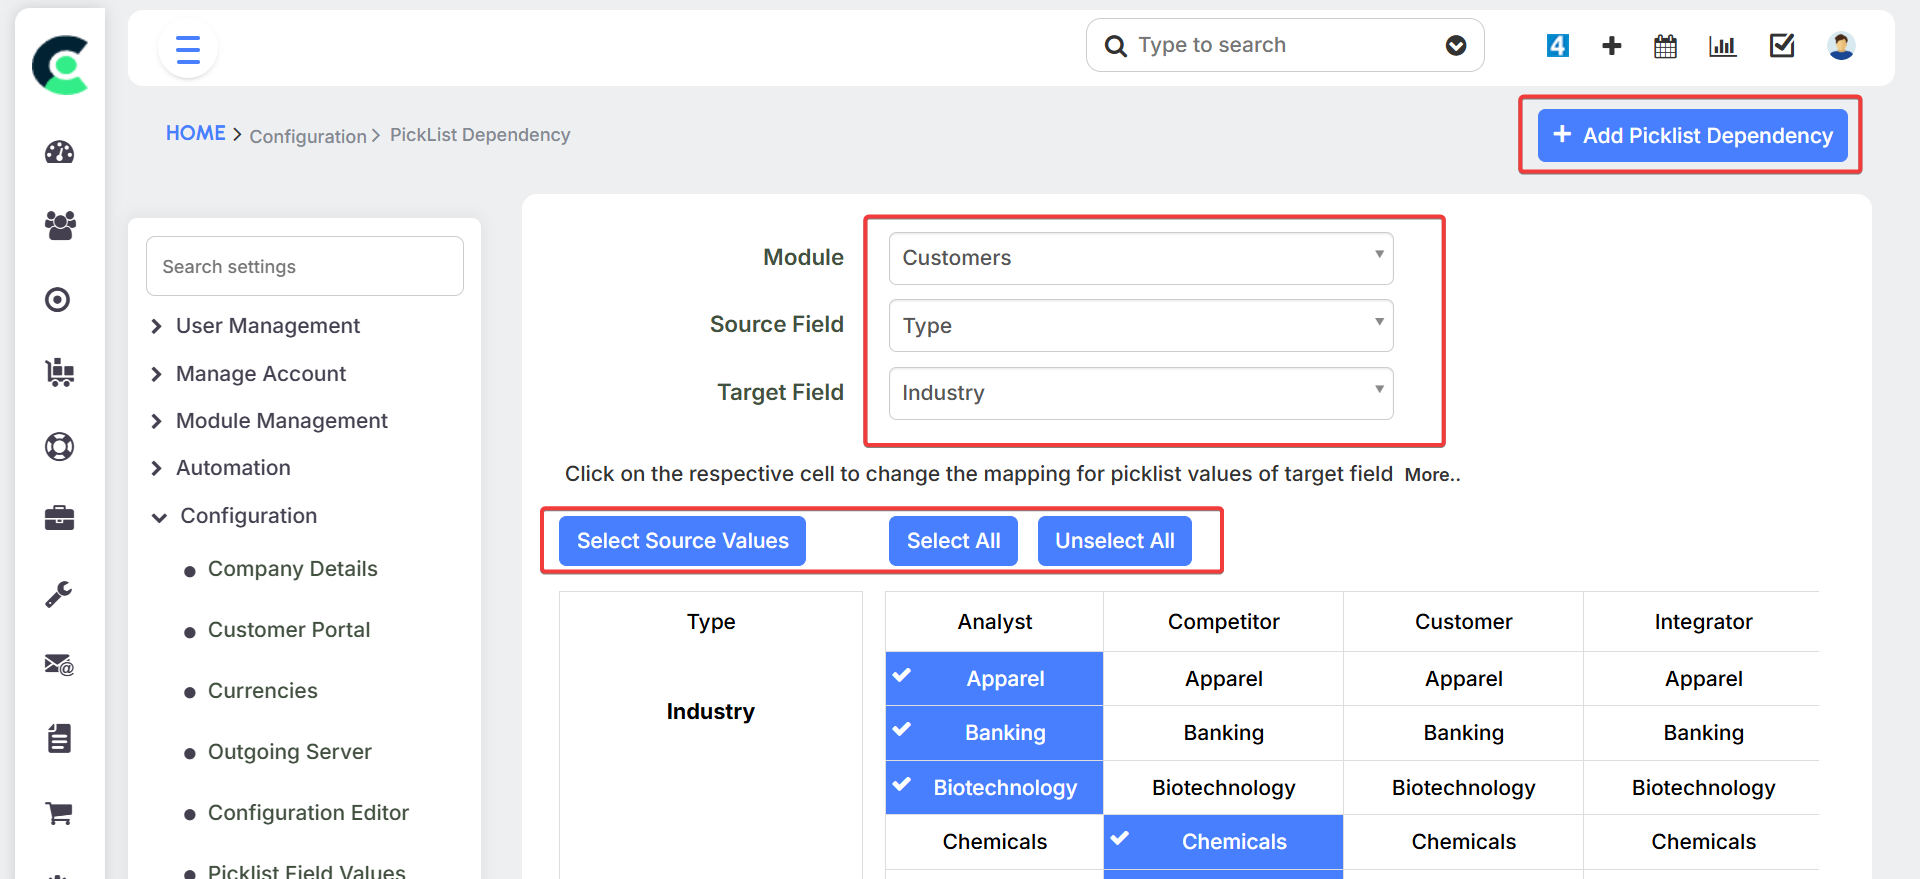Open the Source Field dropdown
This screenshot has height=879, width=1920.
click(x=1140, y=326)
